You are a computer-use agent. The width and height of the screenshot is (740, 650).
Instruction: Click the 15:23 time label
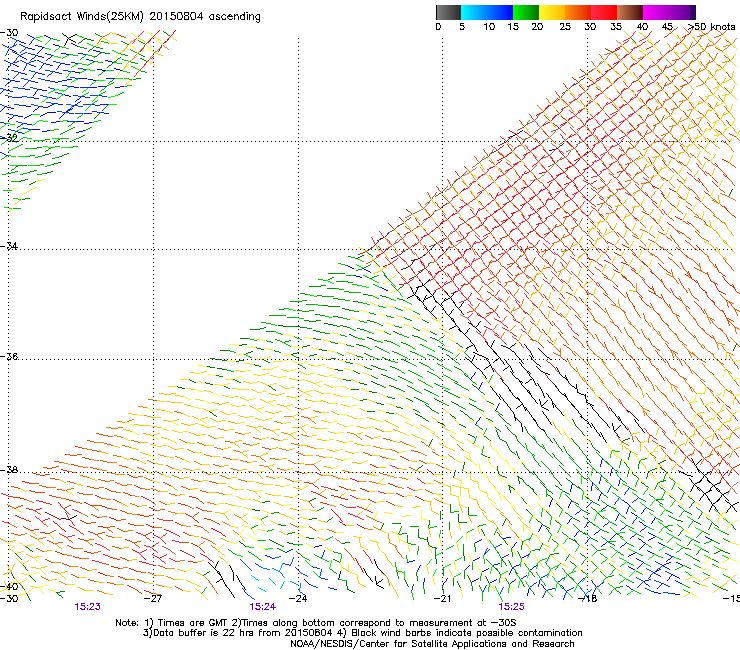tap(87, 607)
